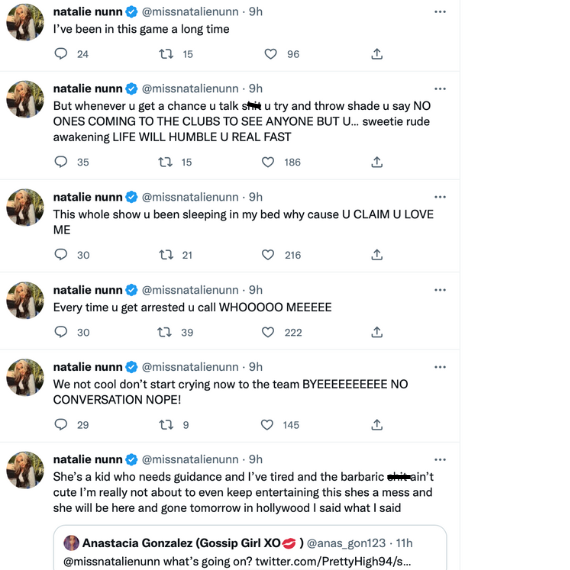Click the Anastacia Gonzalez quoted tweet avatar

(x=71, y=543)
